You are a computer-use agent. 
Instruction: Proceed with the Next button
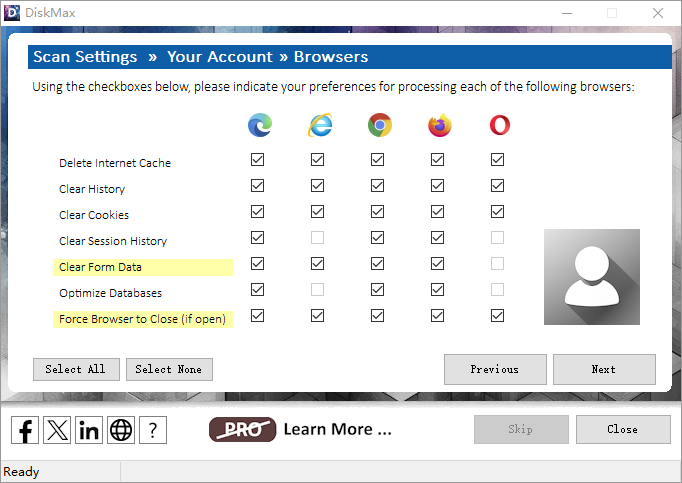[604, 369]
